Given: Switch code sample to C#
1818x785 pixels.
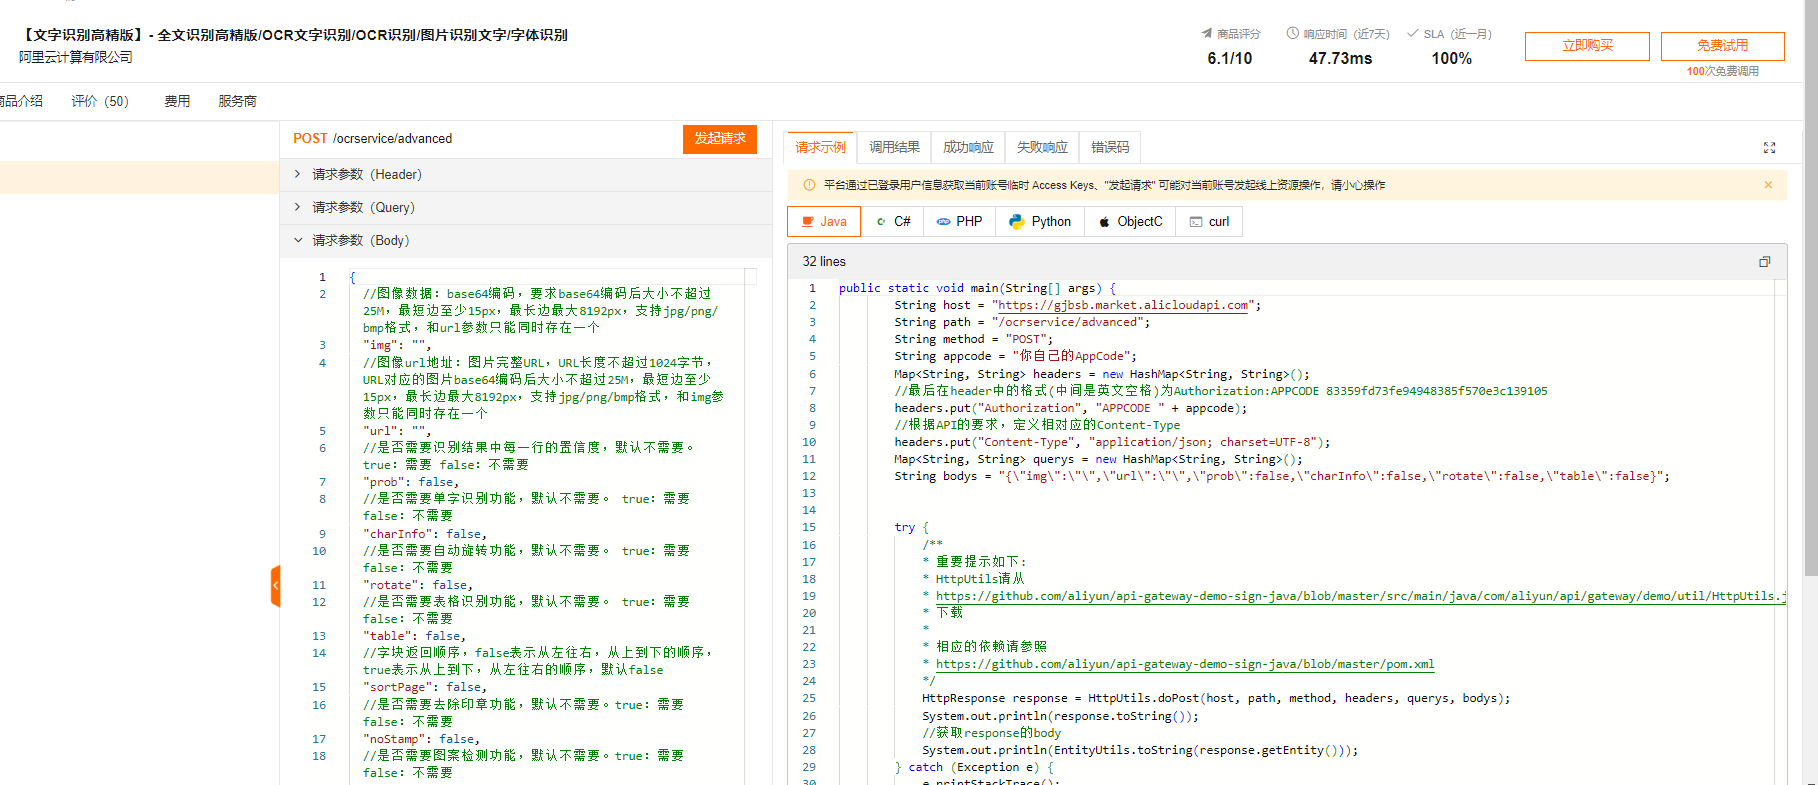Looking at the screenshot, I should (x=893, y=222).
